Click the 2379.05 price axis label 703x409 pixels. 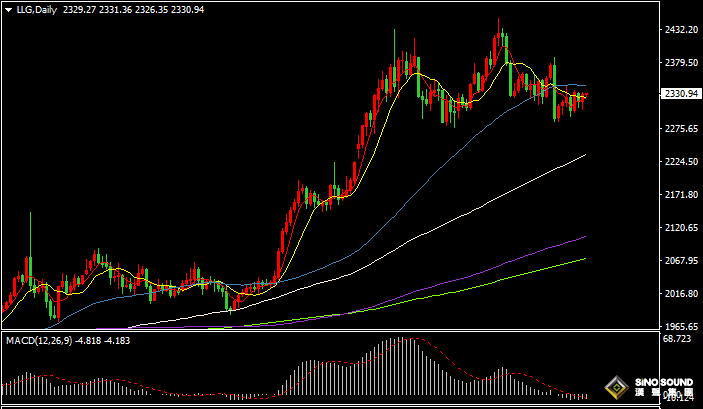point(680,63)
